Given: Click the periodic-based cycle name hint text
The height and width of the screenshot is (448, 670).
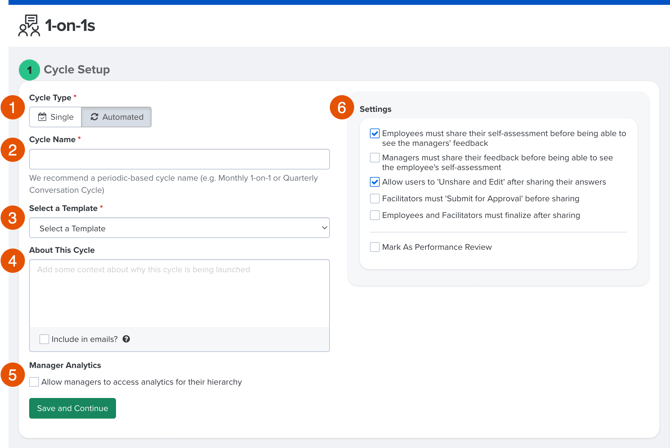Looking at the screenshot, I should (x=173, y=184).
